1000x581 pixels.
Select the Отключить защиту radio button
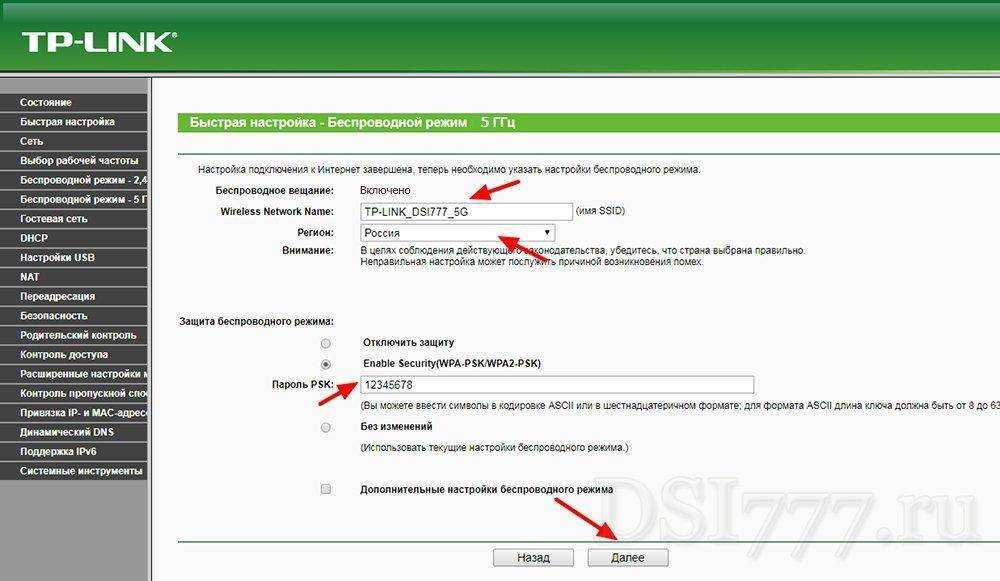pos(326,343)
